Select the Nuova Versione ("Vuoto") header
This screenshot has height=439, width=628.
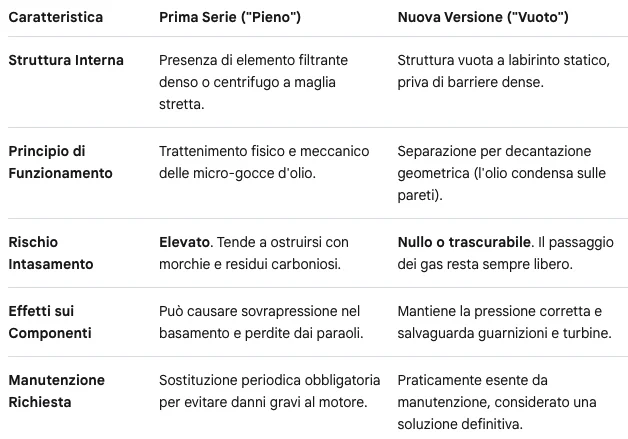[x=483, y=17]
